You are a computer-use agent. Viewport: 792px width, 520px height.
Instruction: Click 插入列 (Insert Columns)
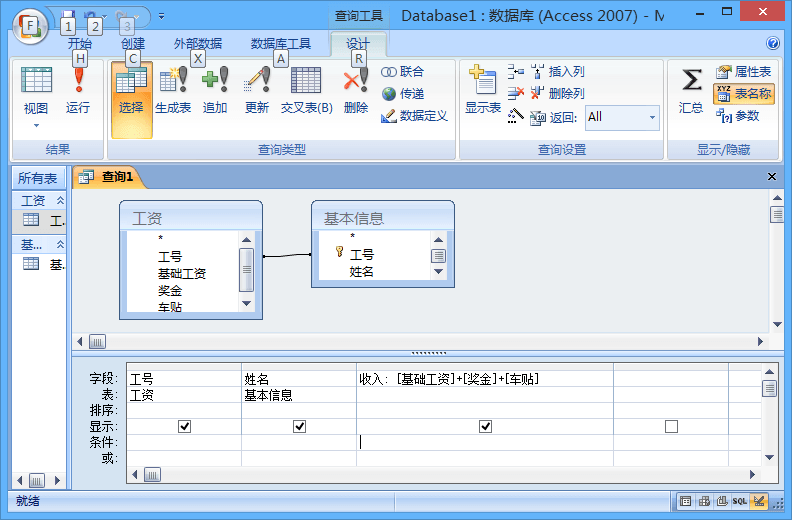coord(558,72)
